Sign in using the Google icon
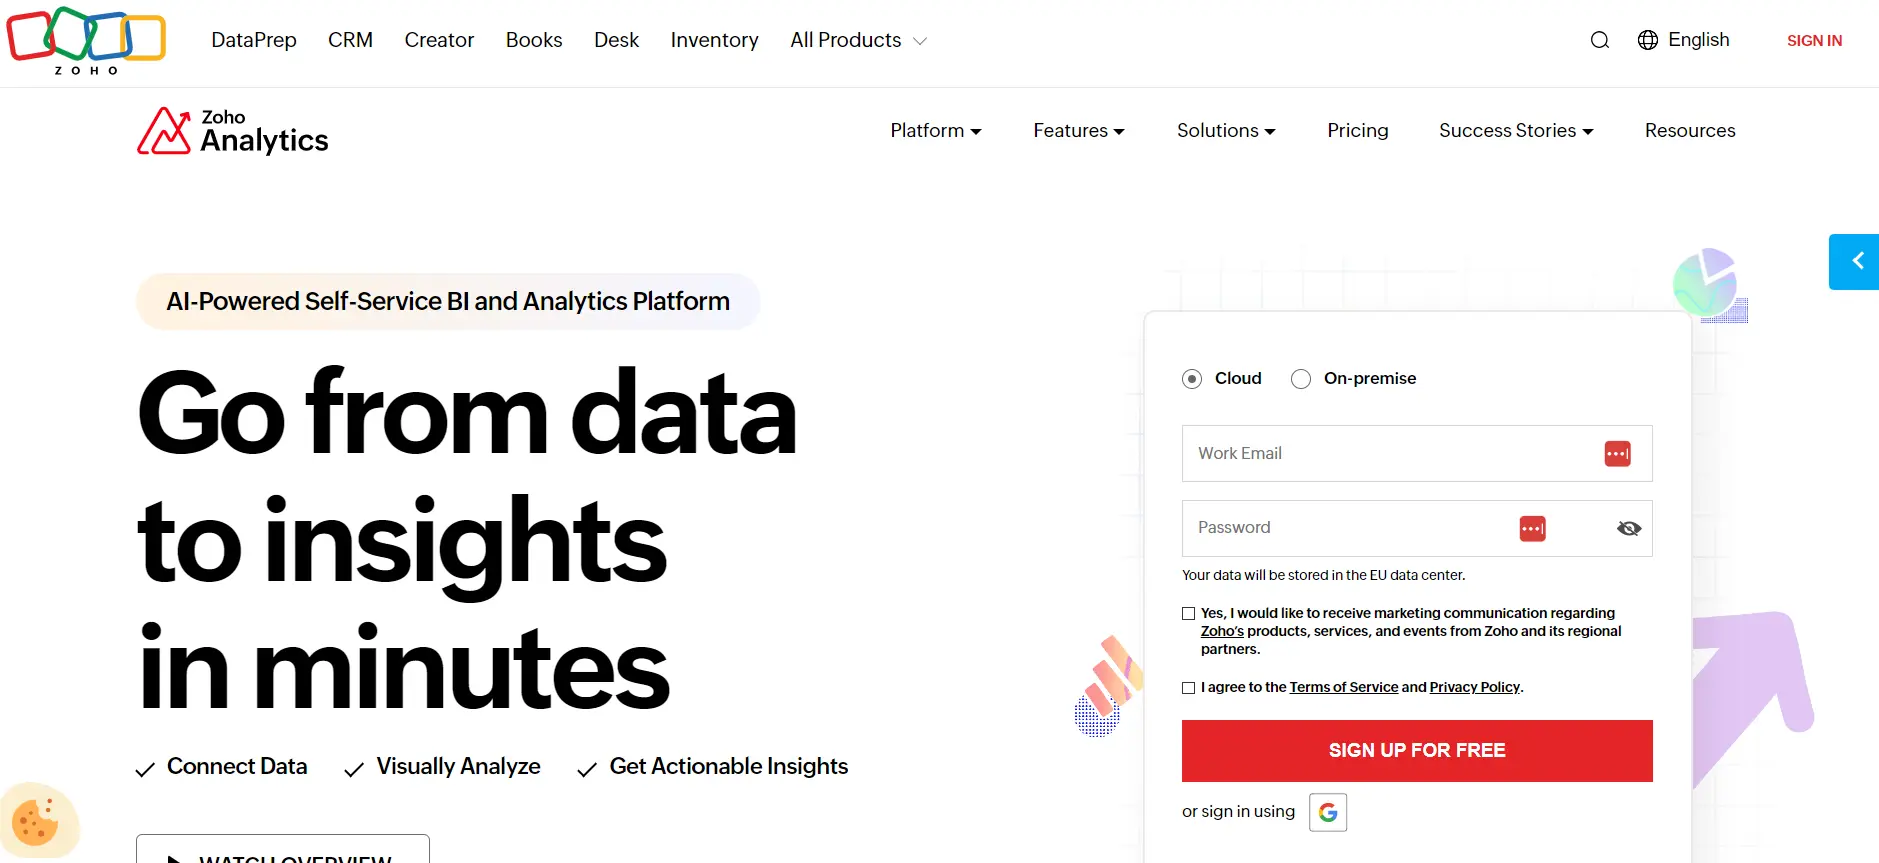 click(1327, 812)
